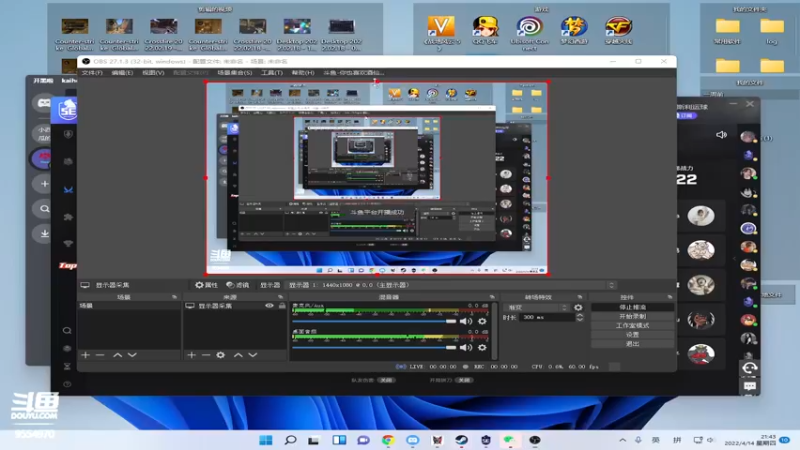Add a new source with plus icon
Viewport: 800px width, 450px height.
[191, 355]
